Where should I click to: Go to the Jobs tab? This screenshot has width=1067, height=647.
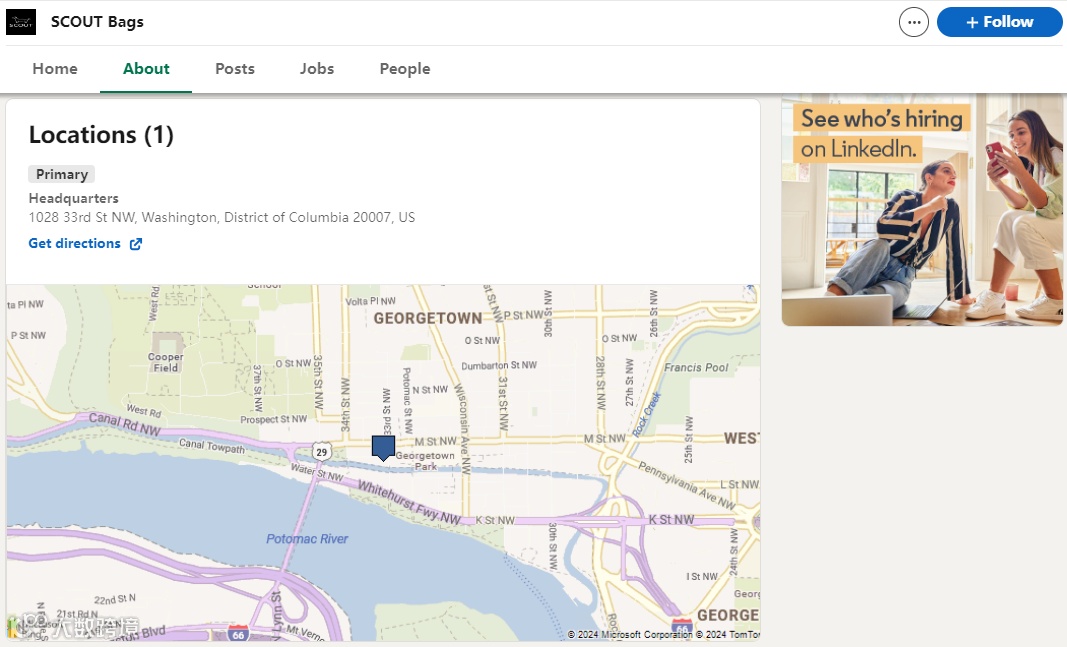click(x=317, y=69)
